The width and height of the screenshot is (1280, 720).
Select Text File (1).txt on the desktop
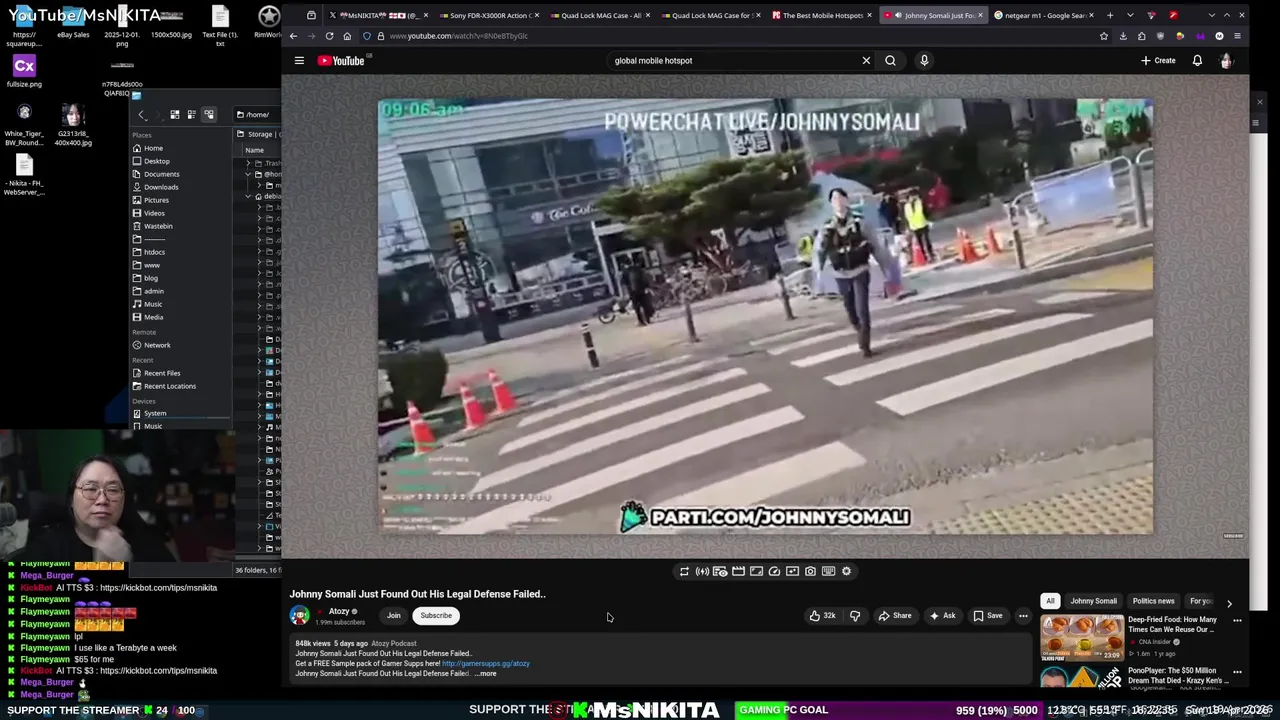(x=220, y=25)
